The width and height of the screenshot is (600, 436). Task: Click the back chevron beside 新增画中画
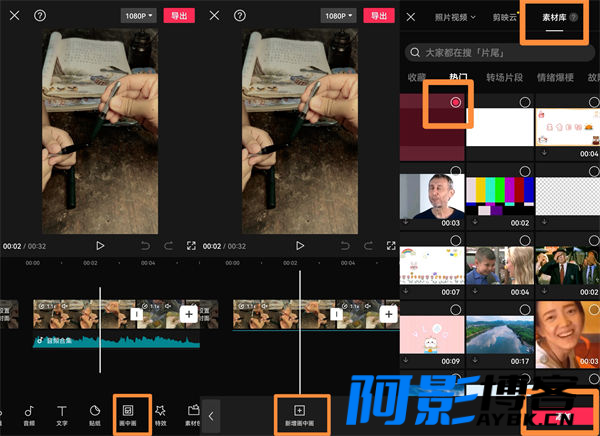point(211,415)
